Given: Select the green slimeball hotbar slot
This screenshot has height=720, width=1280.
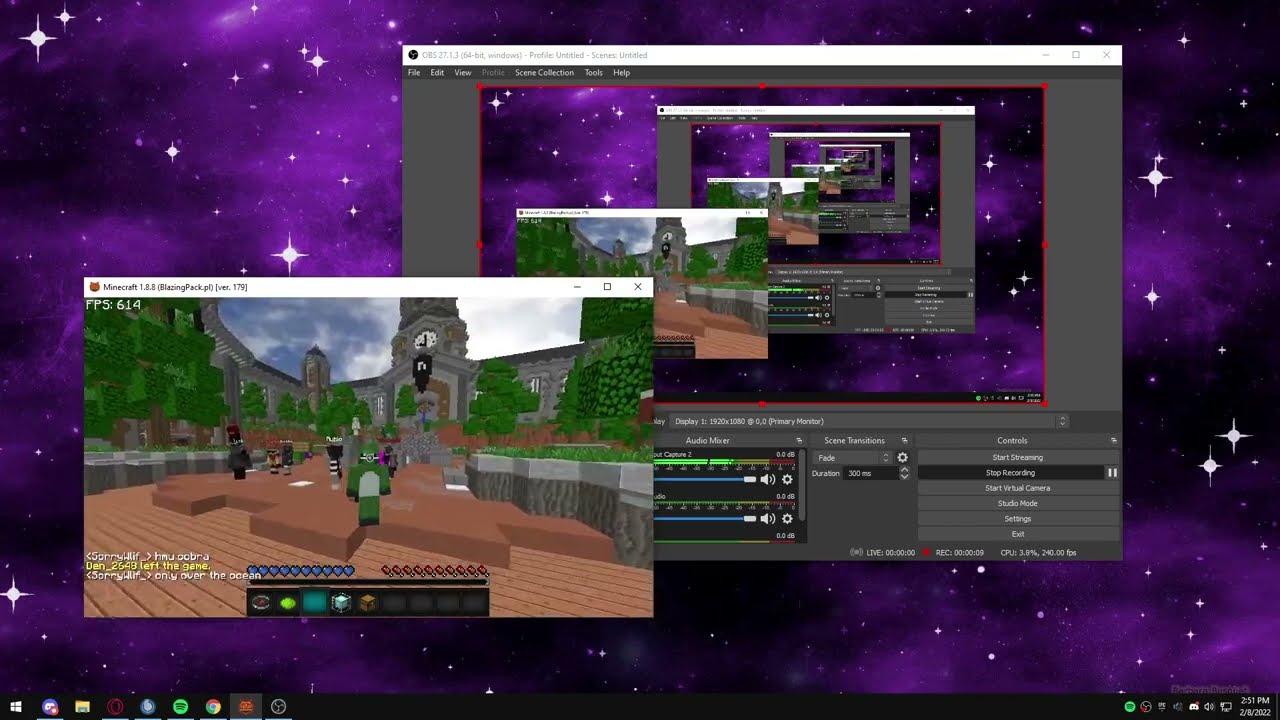Looking at the screenshot, I should pyautogui.click(x=288, y=602).
